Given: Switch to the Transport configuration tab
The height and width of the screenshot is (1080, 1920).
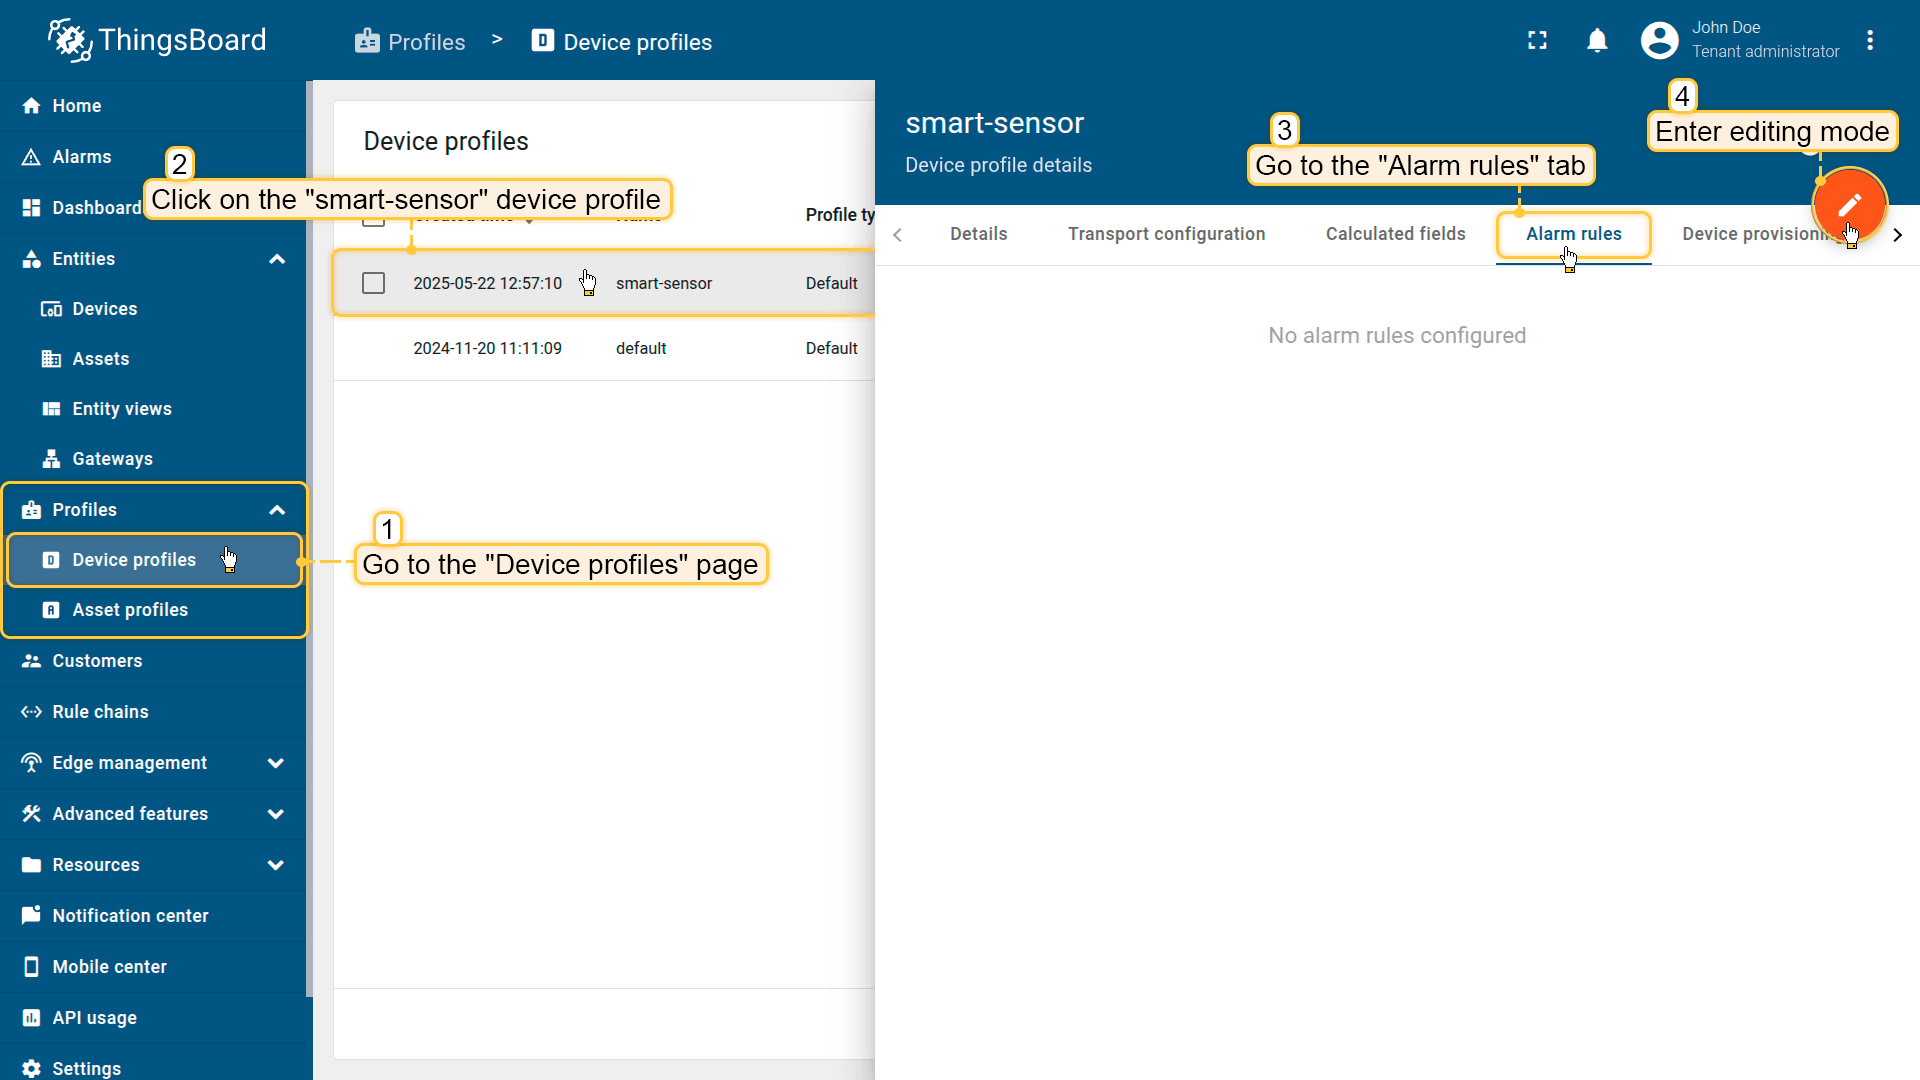Looking at the screenshot, I should pyautogui.click(x=1166, y=234).
